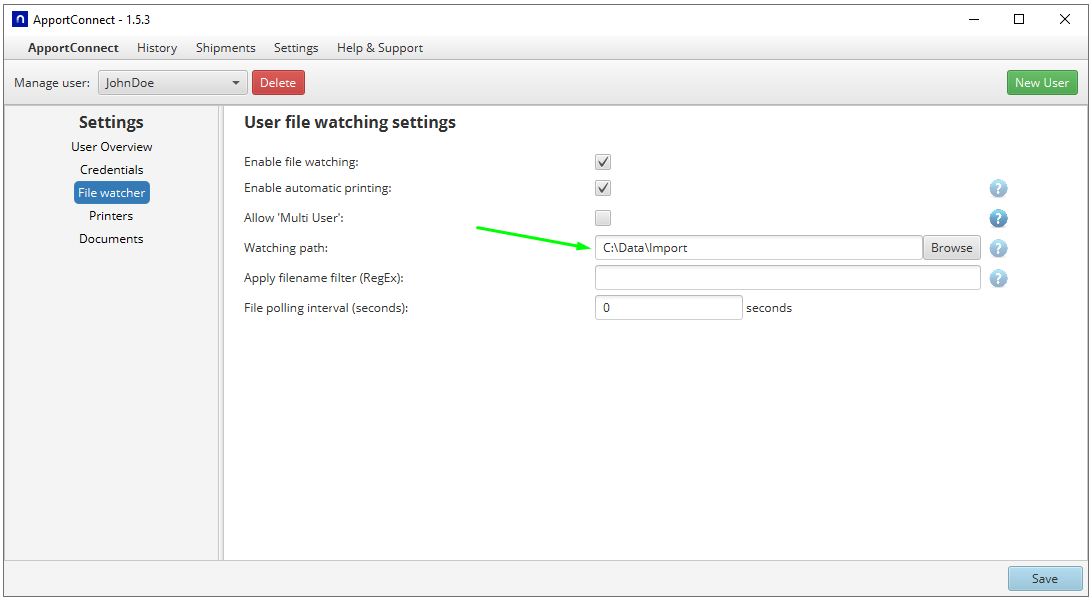This screenshot has height=600, width=1092.
Task: Save the file watcher settings
Action: (1044, 578)
